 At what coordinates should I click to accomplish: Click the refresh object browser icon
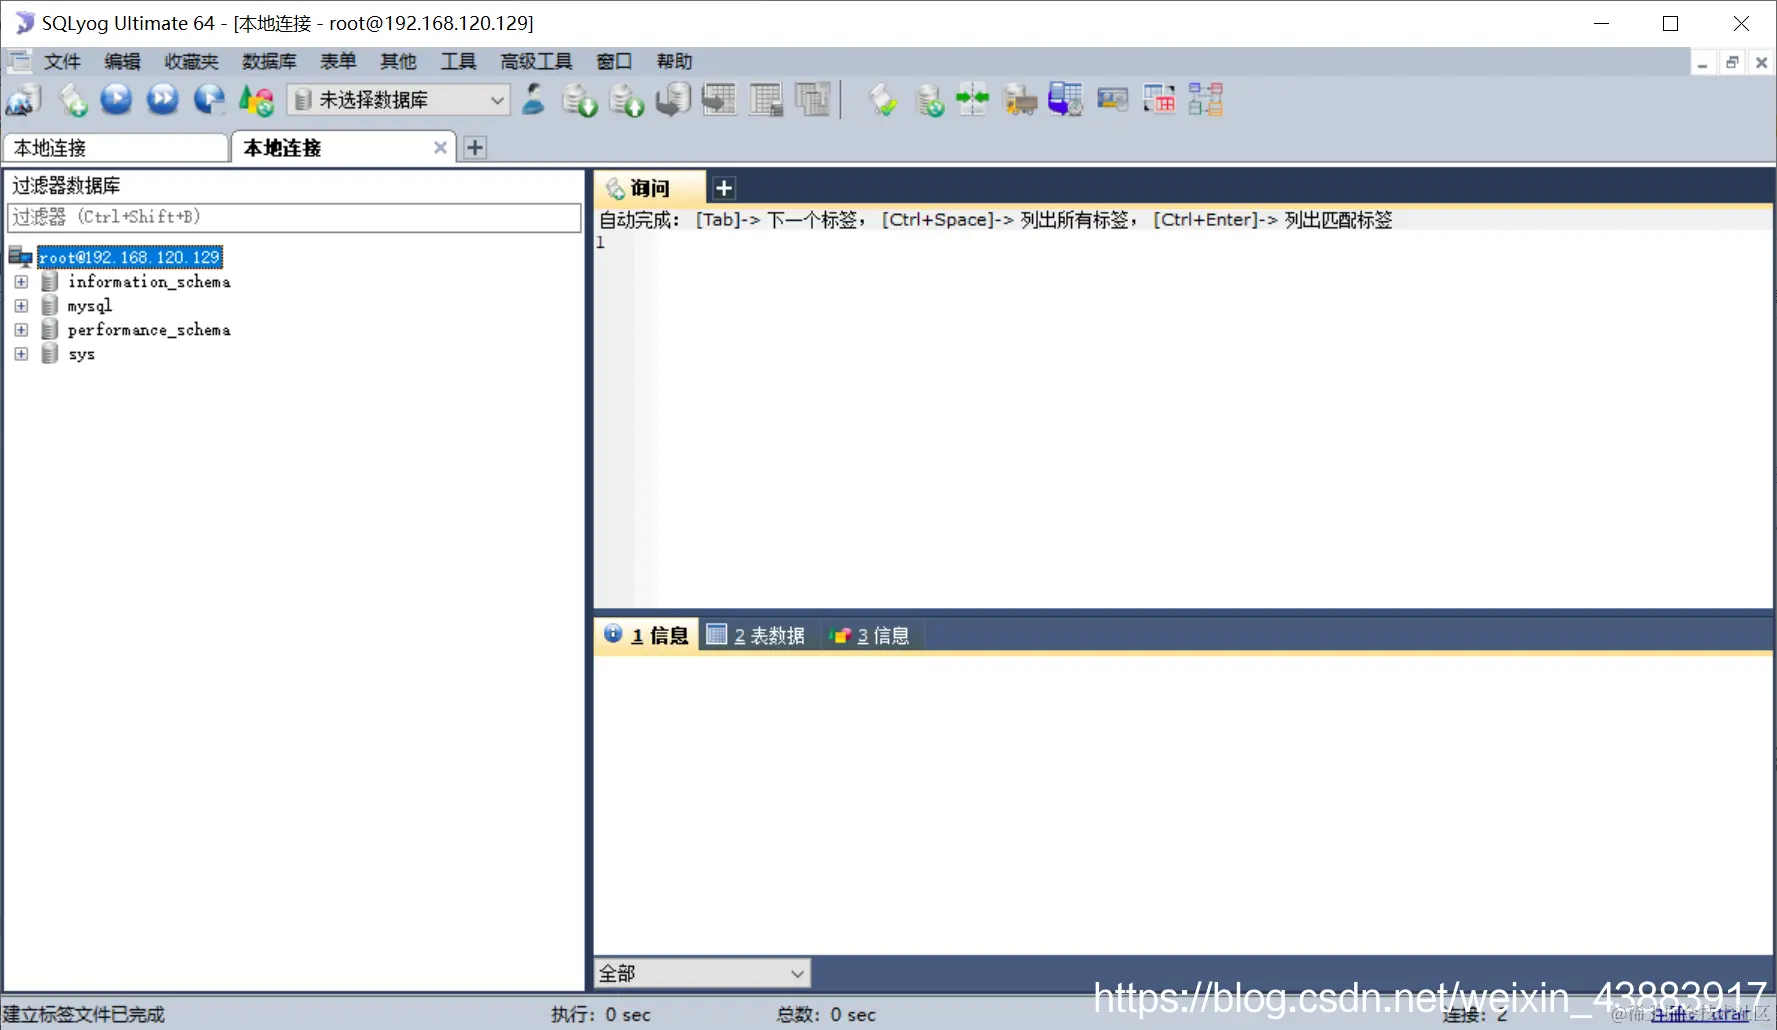point(256,100)
